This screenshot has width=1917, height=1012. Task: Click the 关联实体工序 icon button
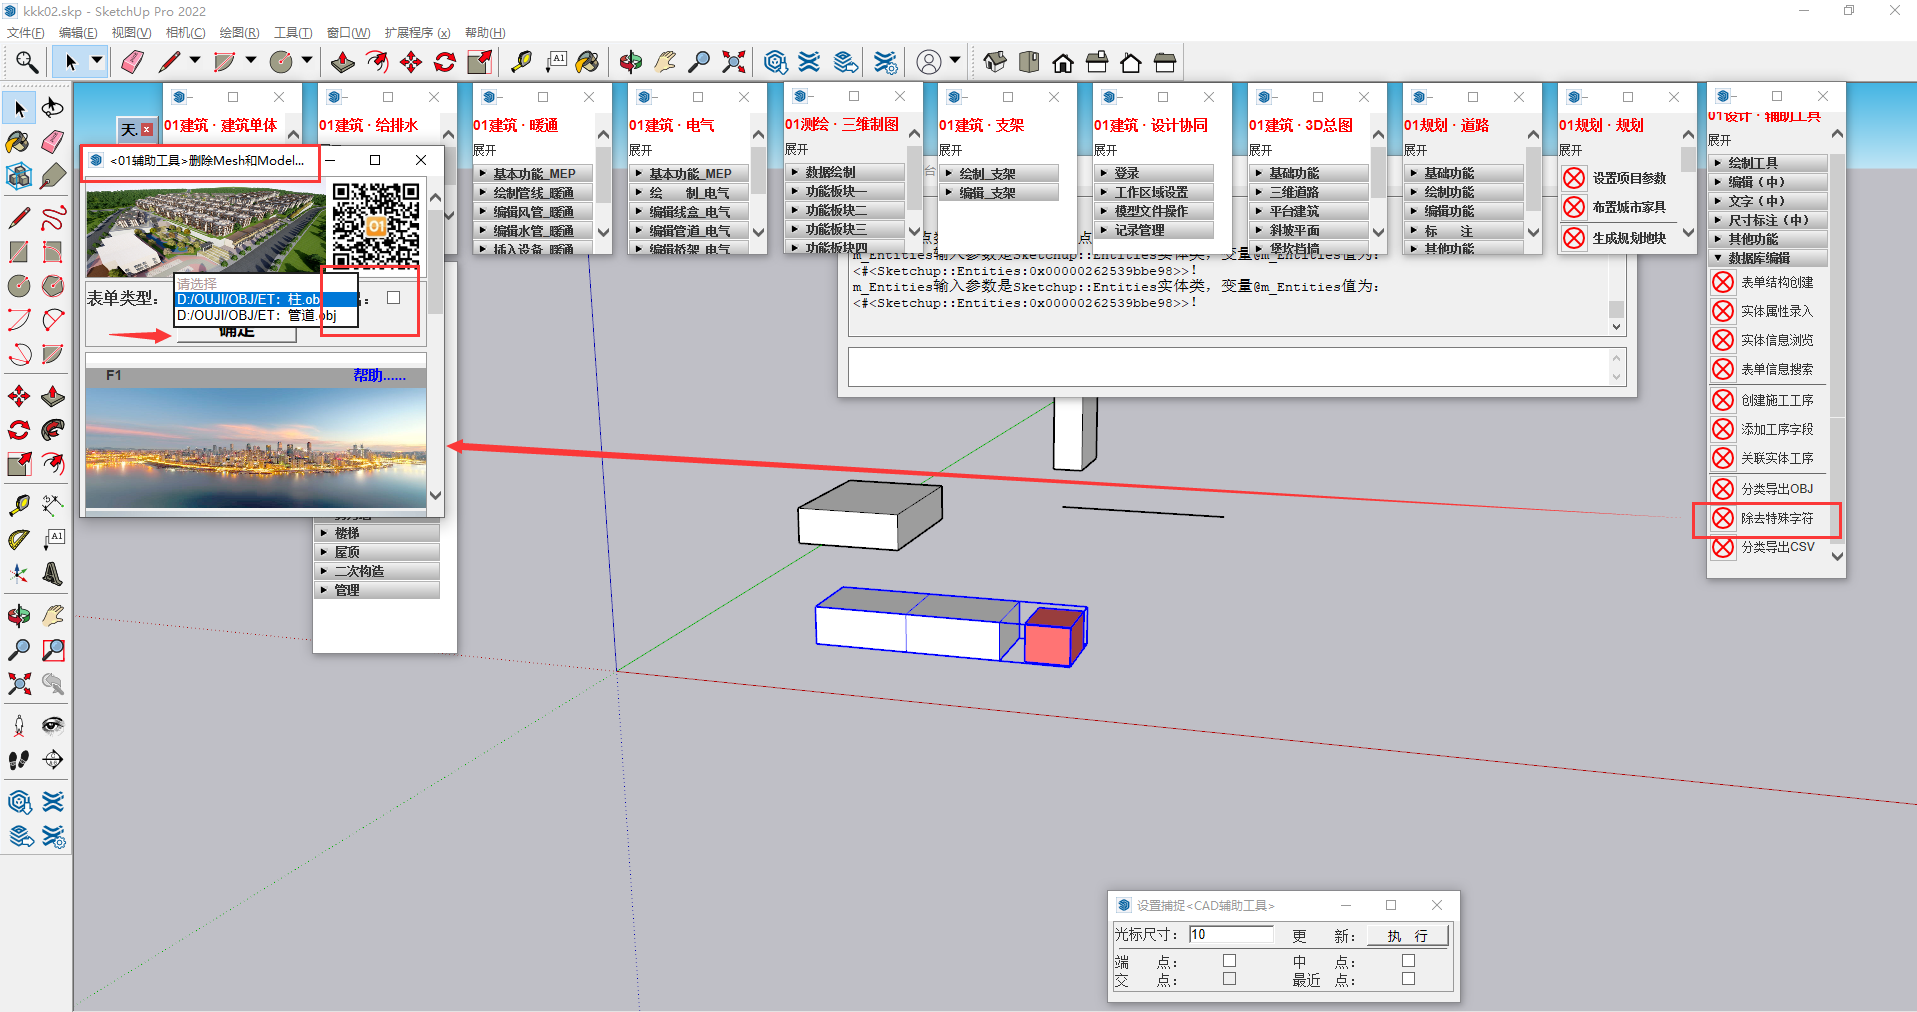(x=1723, y=458)
